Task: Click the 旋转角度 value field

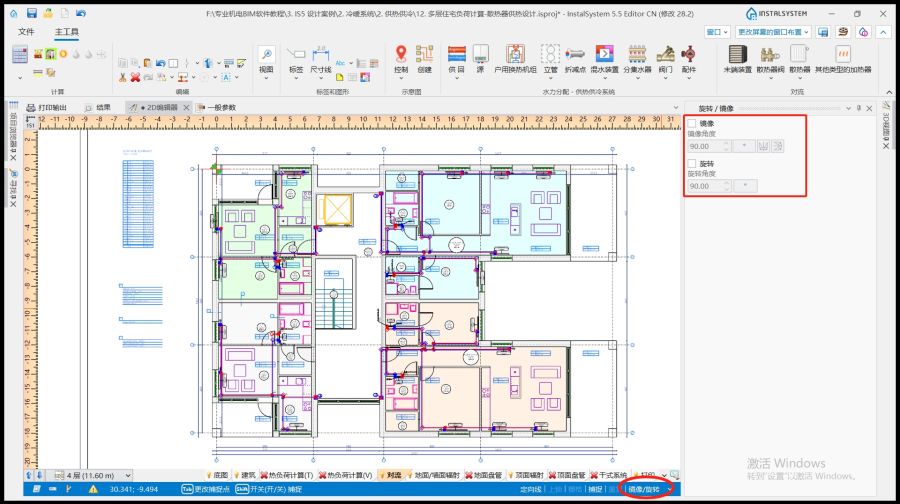Action: (x=709, y=186)
